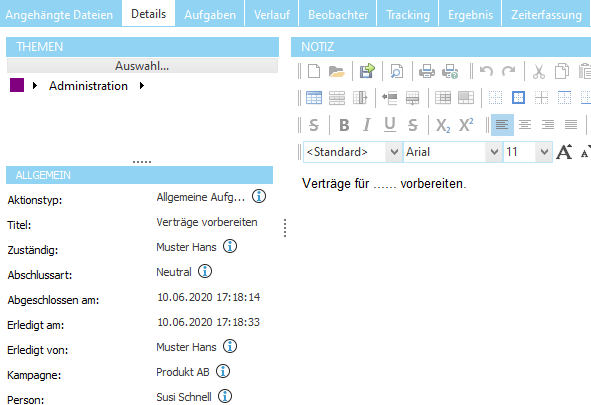Expand the arrow left of Administration

35,86
